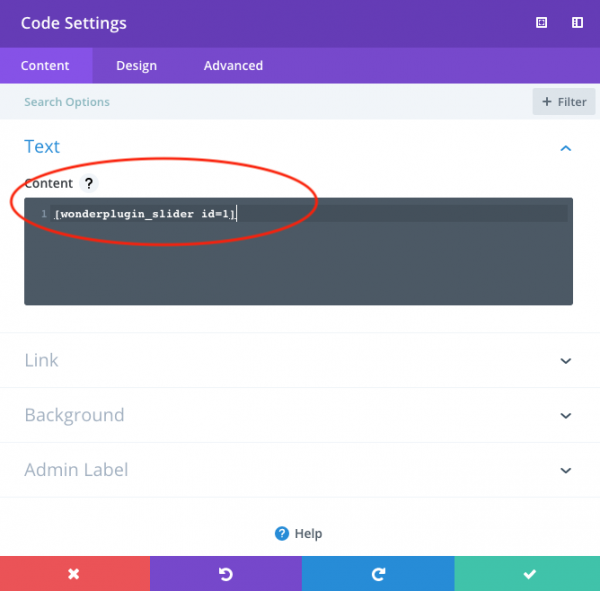Viewport: 600px width, 591px height.
Task: Click the blue Help question mark icon
Action: click(282, 533)
